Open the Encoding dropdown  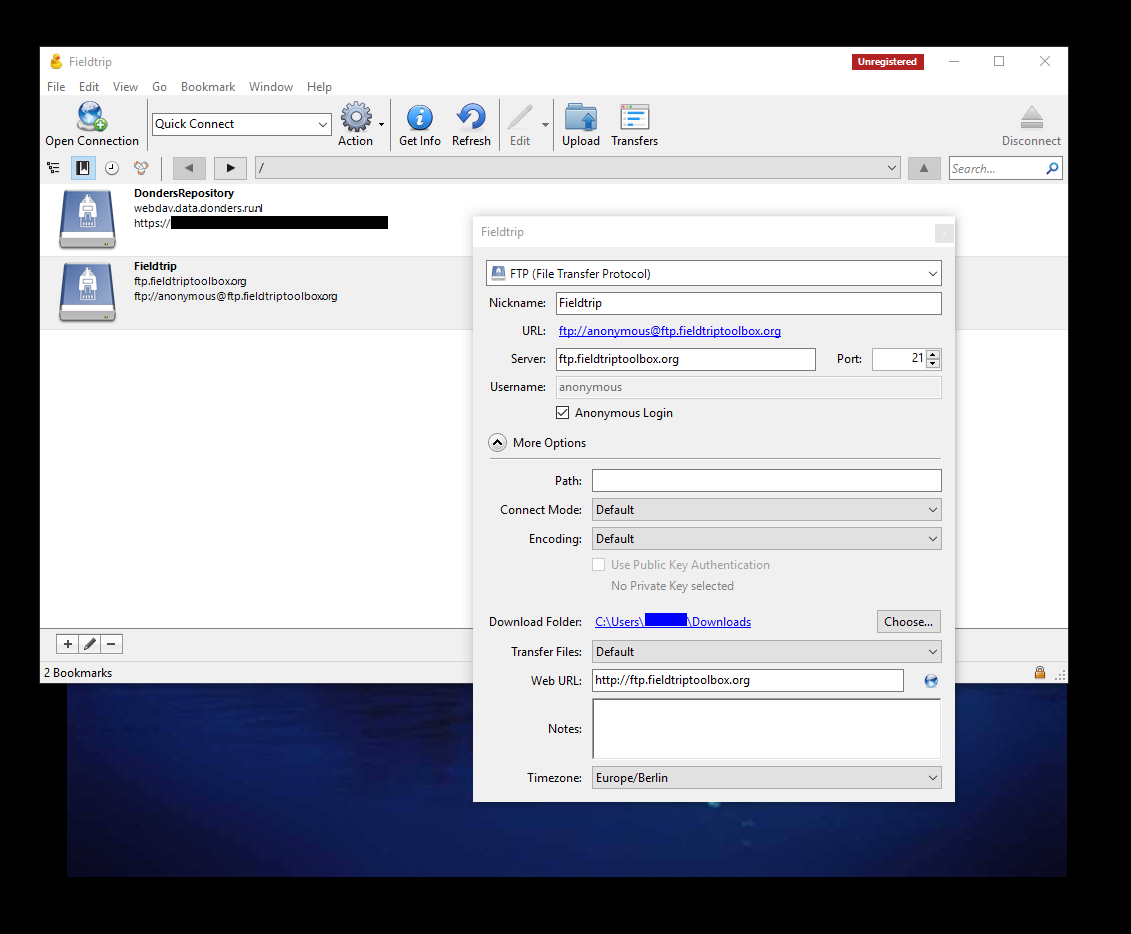[767, 539]
